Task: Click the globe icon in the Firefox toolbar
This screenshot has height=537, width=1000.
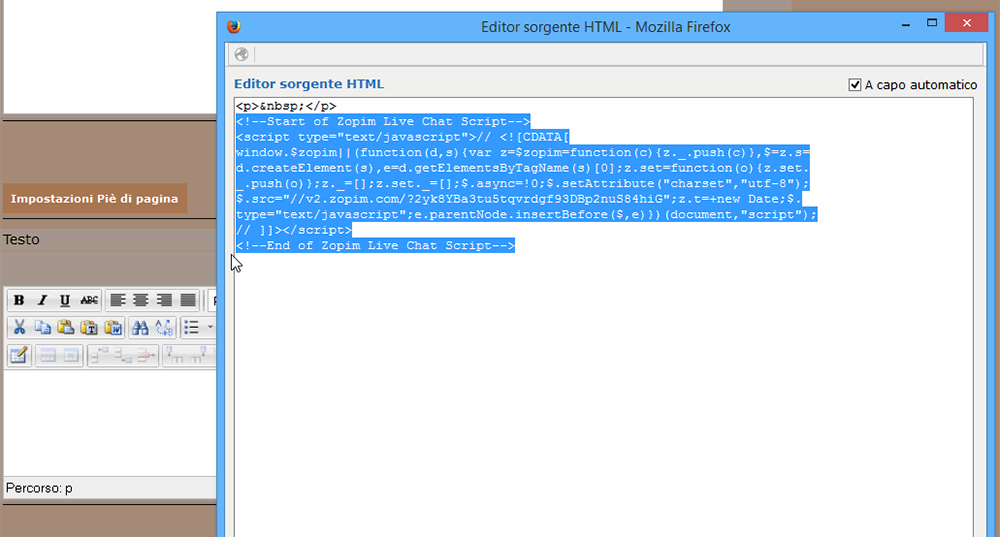Action: pos(241,54)
